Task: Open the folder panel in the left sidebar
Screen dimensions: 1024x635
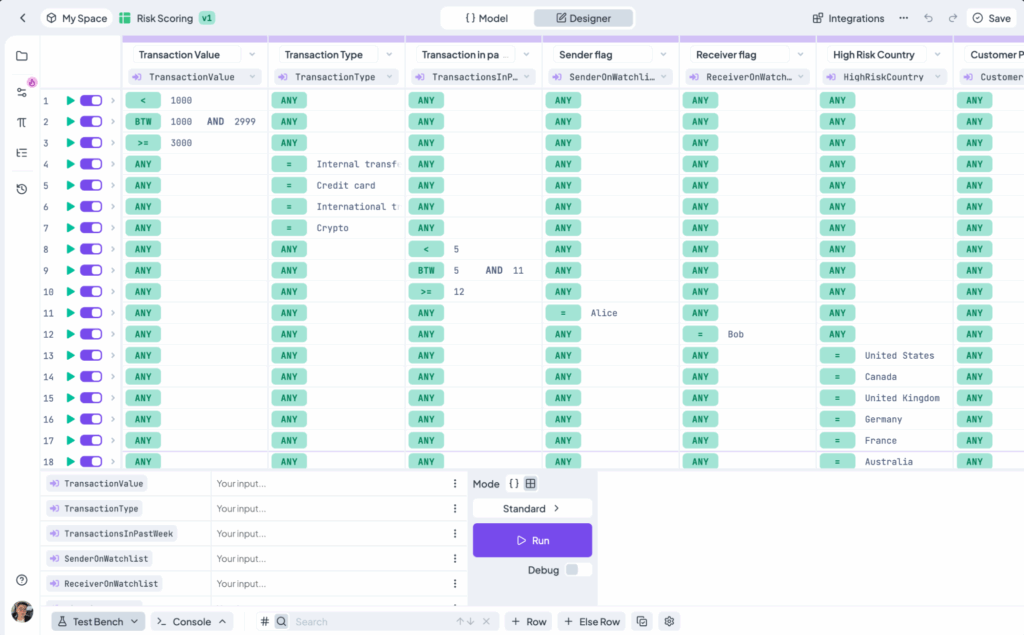Action: click(22, 56)
